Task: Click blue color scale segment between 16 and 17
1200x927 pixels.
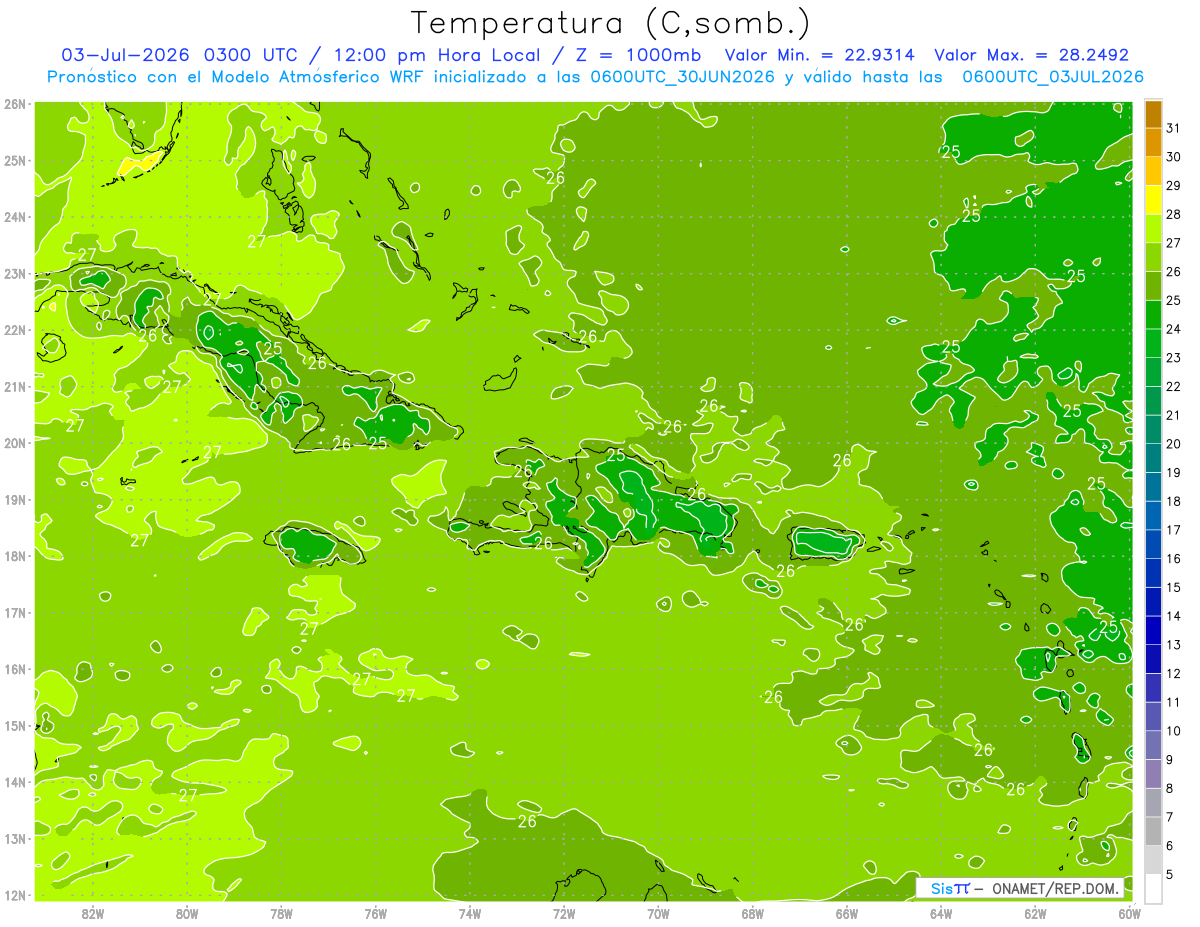Action: (1153, 544)
